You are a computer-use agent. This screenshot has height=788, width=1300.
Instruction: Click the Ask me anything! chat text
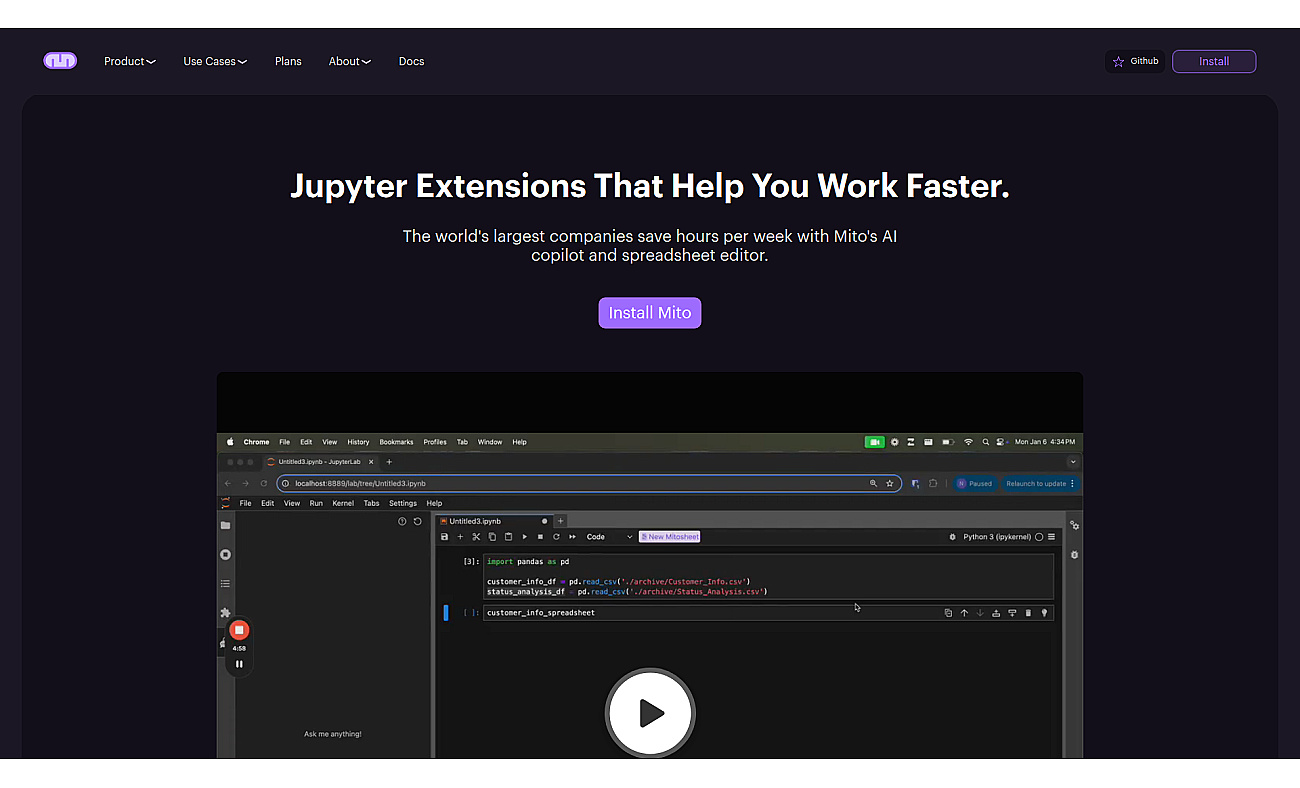pyautogui.click(x=333, y=734)
